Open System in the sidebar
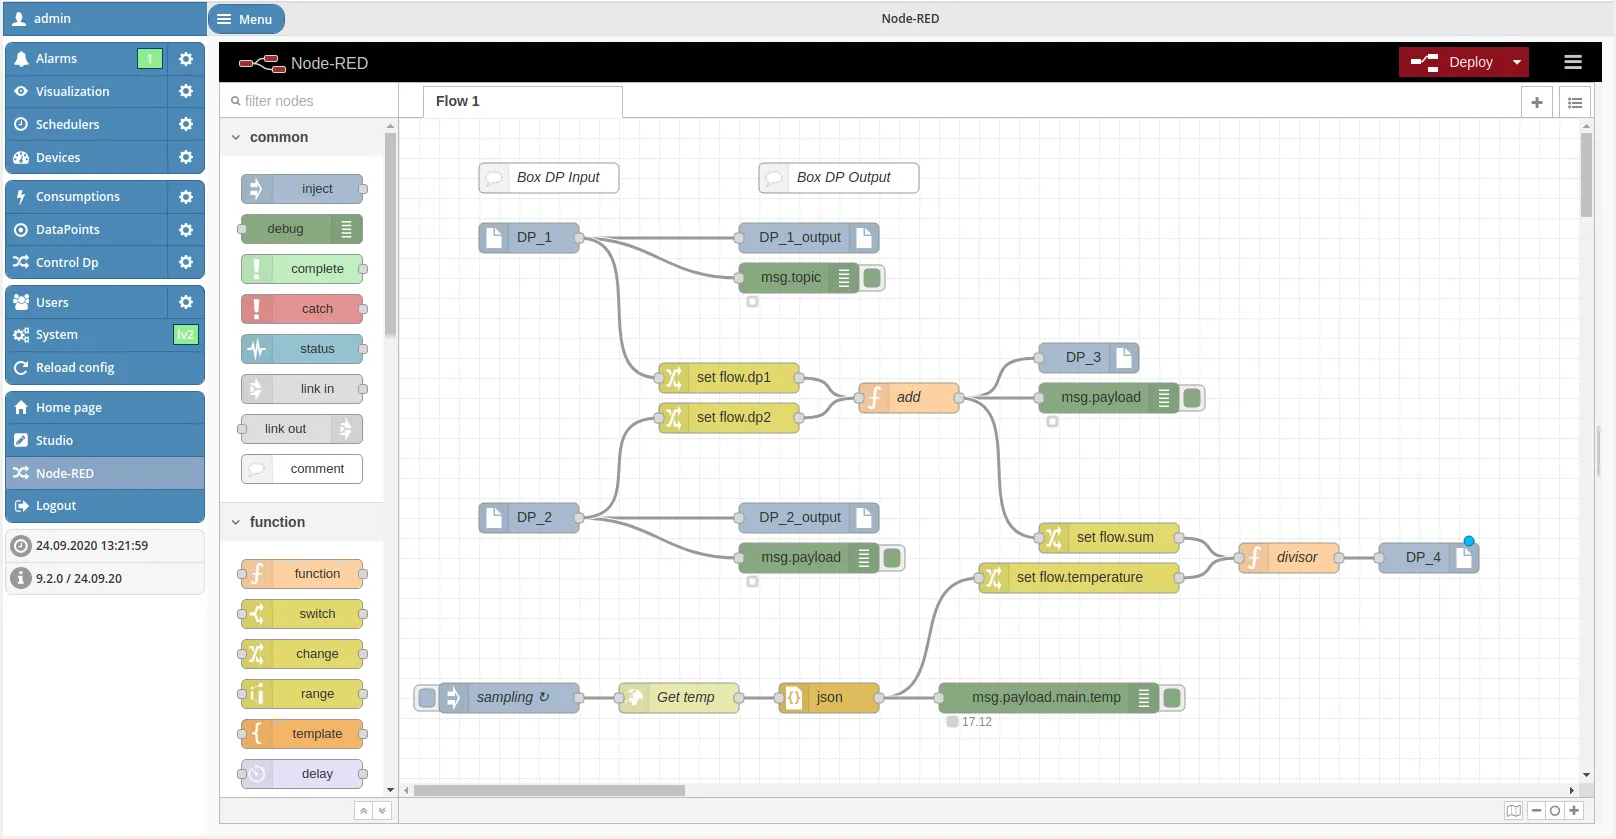This screenshot has width=1616, height=839. coord(105,335)
